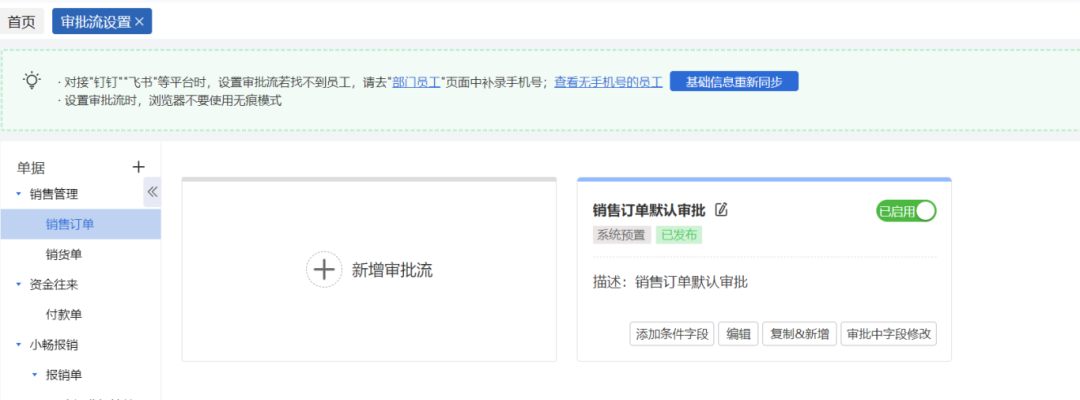Click the 添加条件字段 button
This screenshot has height=400, width=1080.
[671, 334]
